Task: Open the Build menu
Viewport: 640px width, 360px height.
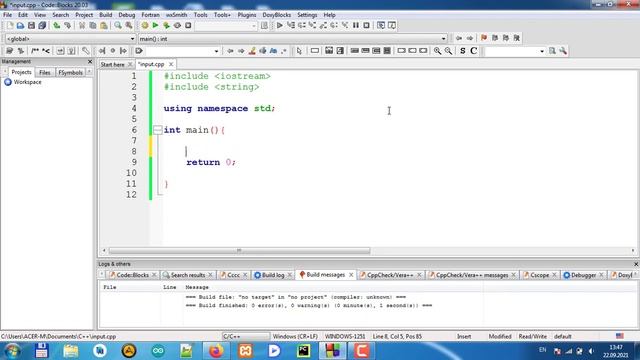Action: pyautogui.click(x=106, y=15)
